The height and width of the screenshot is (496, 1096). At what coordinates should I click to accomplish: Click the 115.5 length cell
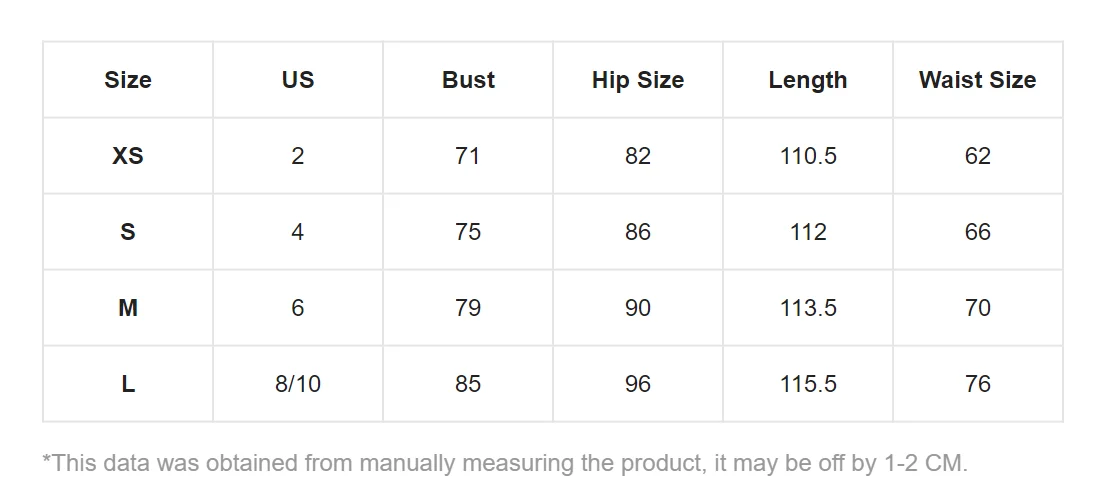click(807, 384)
